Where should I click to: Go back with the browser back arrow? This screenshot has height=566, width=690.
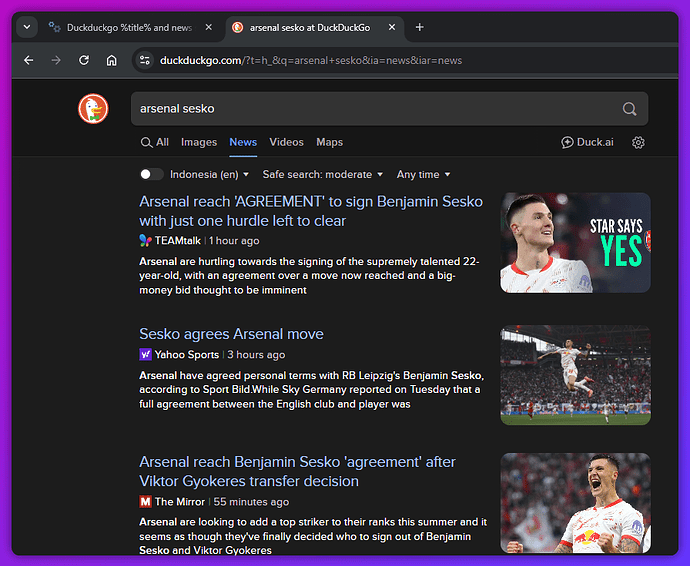(x=29, y=60)
